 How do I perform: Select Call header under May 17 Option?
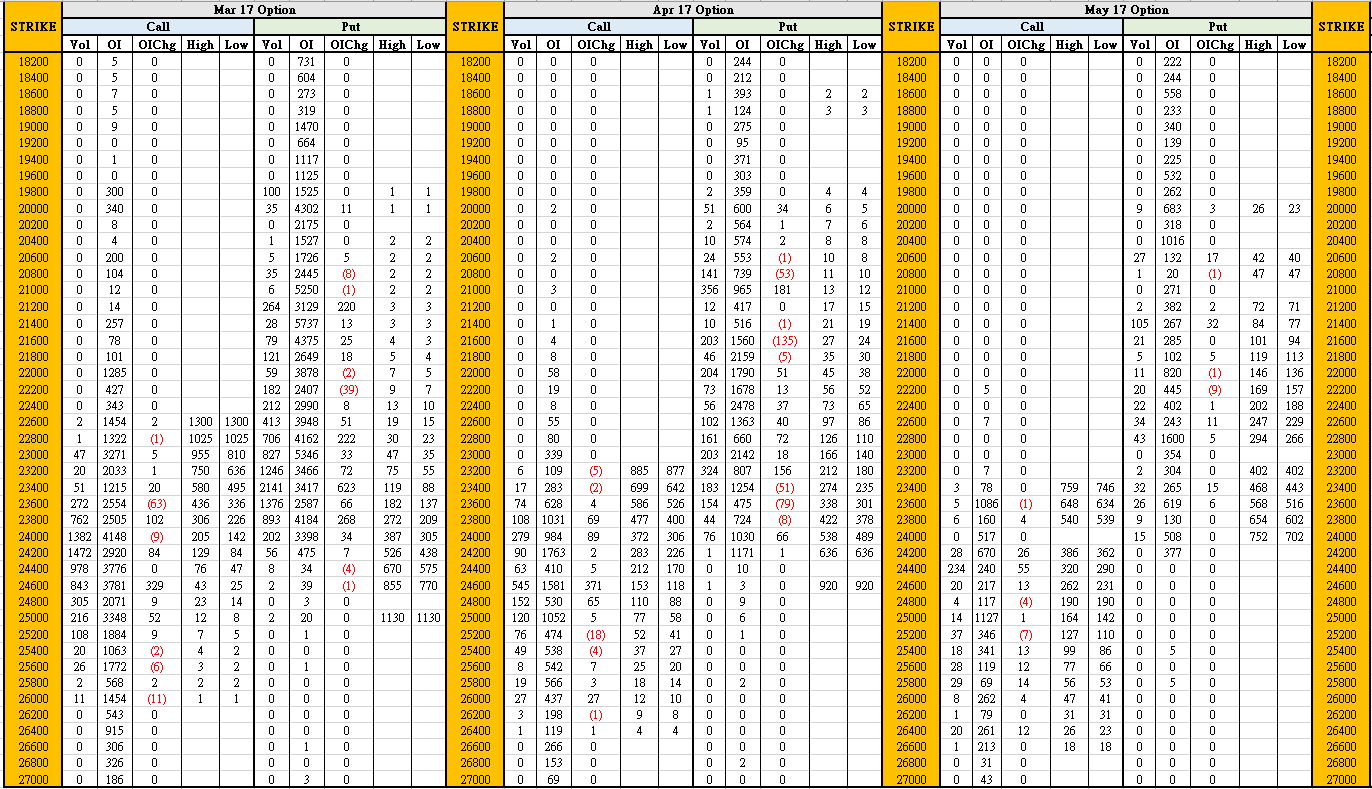pyautogui.click(x=1032, y=27)
